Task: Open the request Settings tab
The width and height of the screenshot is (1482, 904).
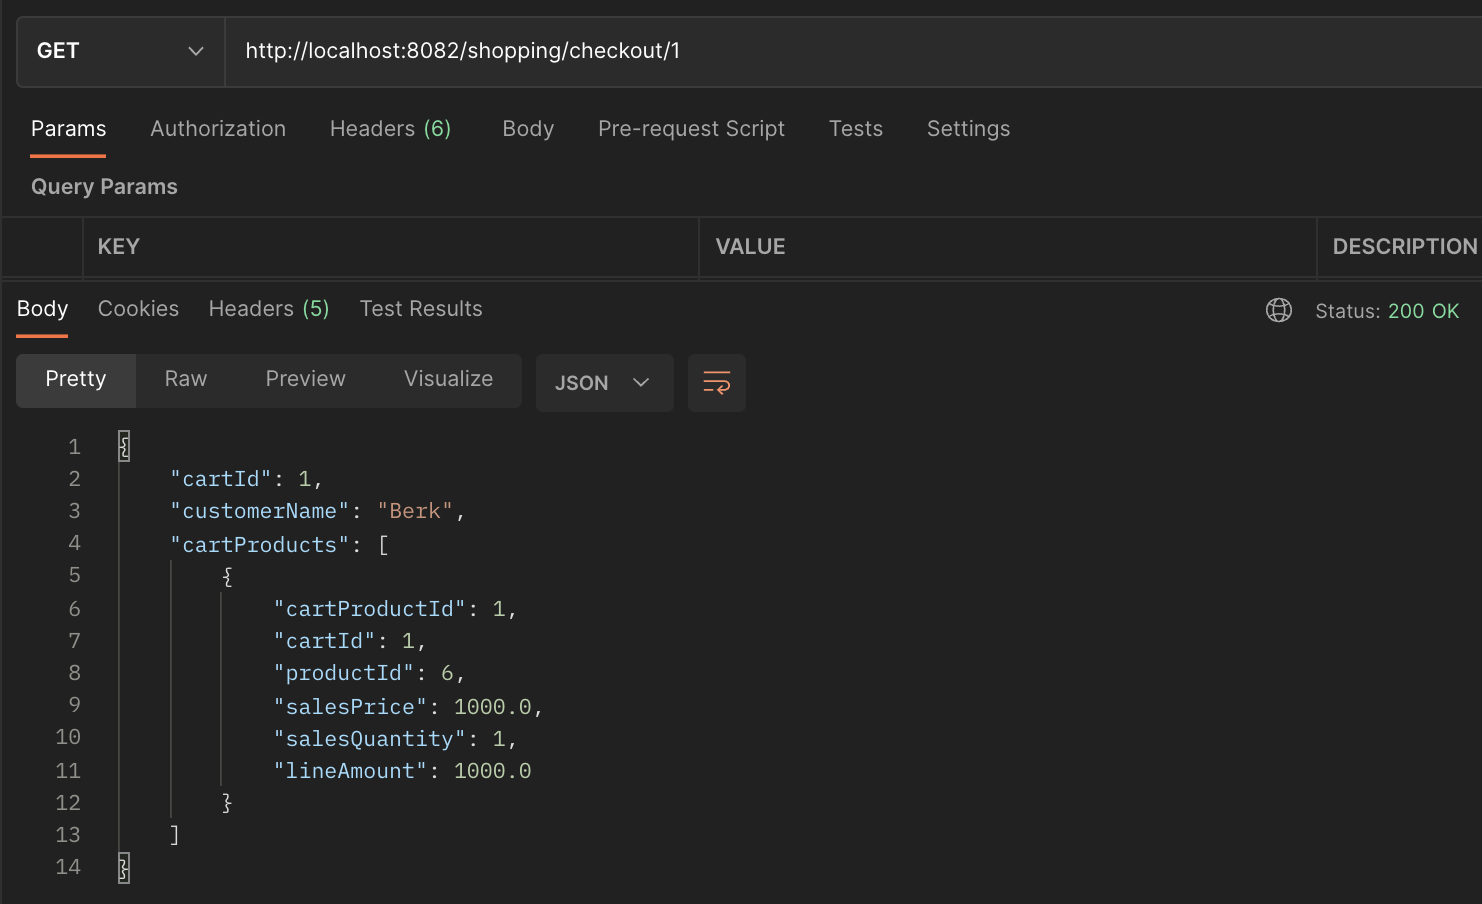Action: tap(968, 128)
